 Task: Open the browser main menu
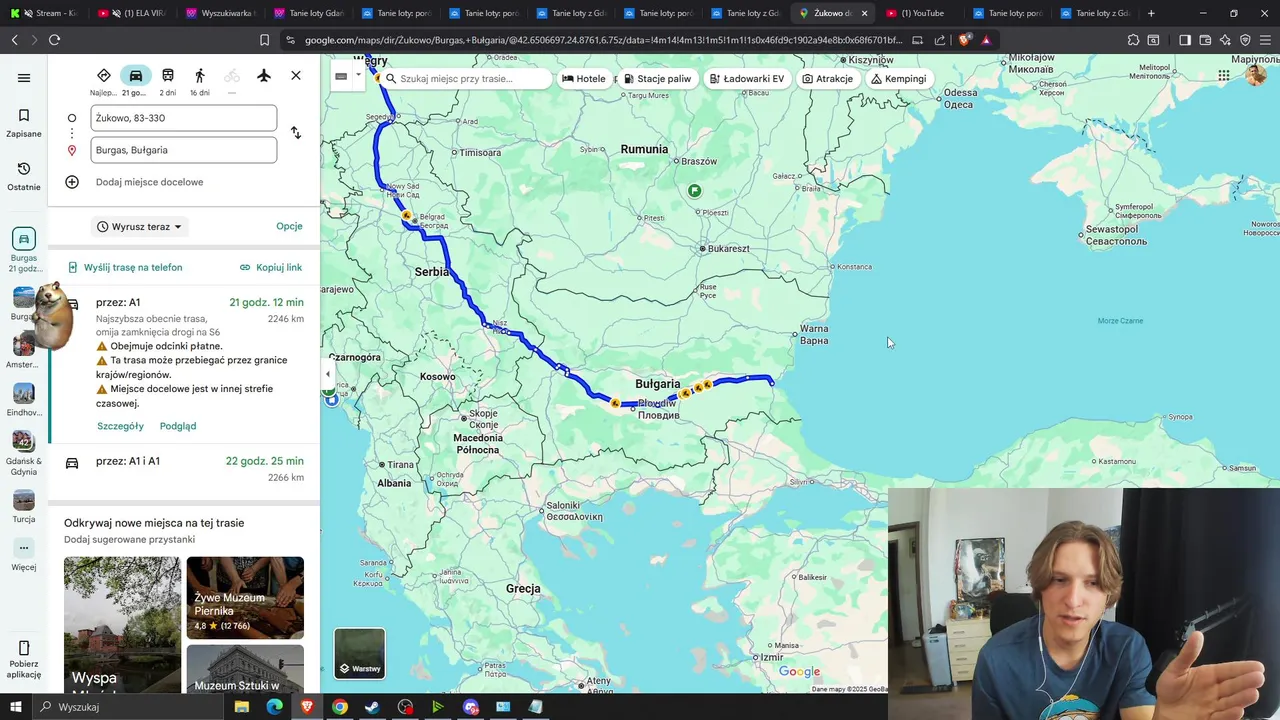(1266, 40)
